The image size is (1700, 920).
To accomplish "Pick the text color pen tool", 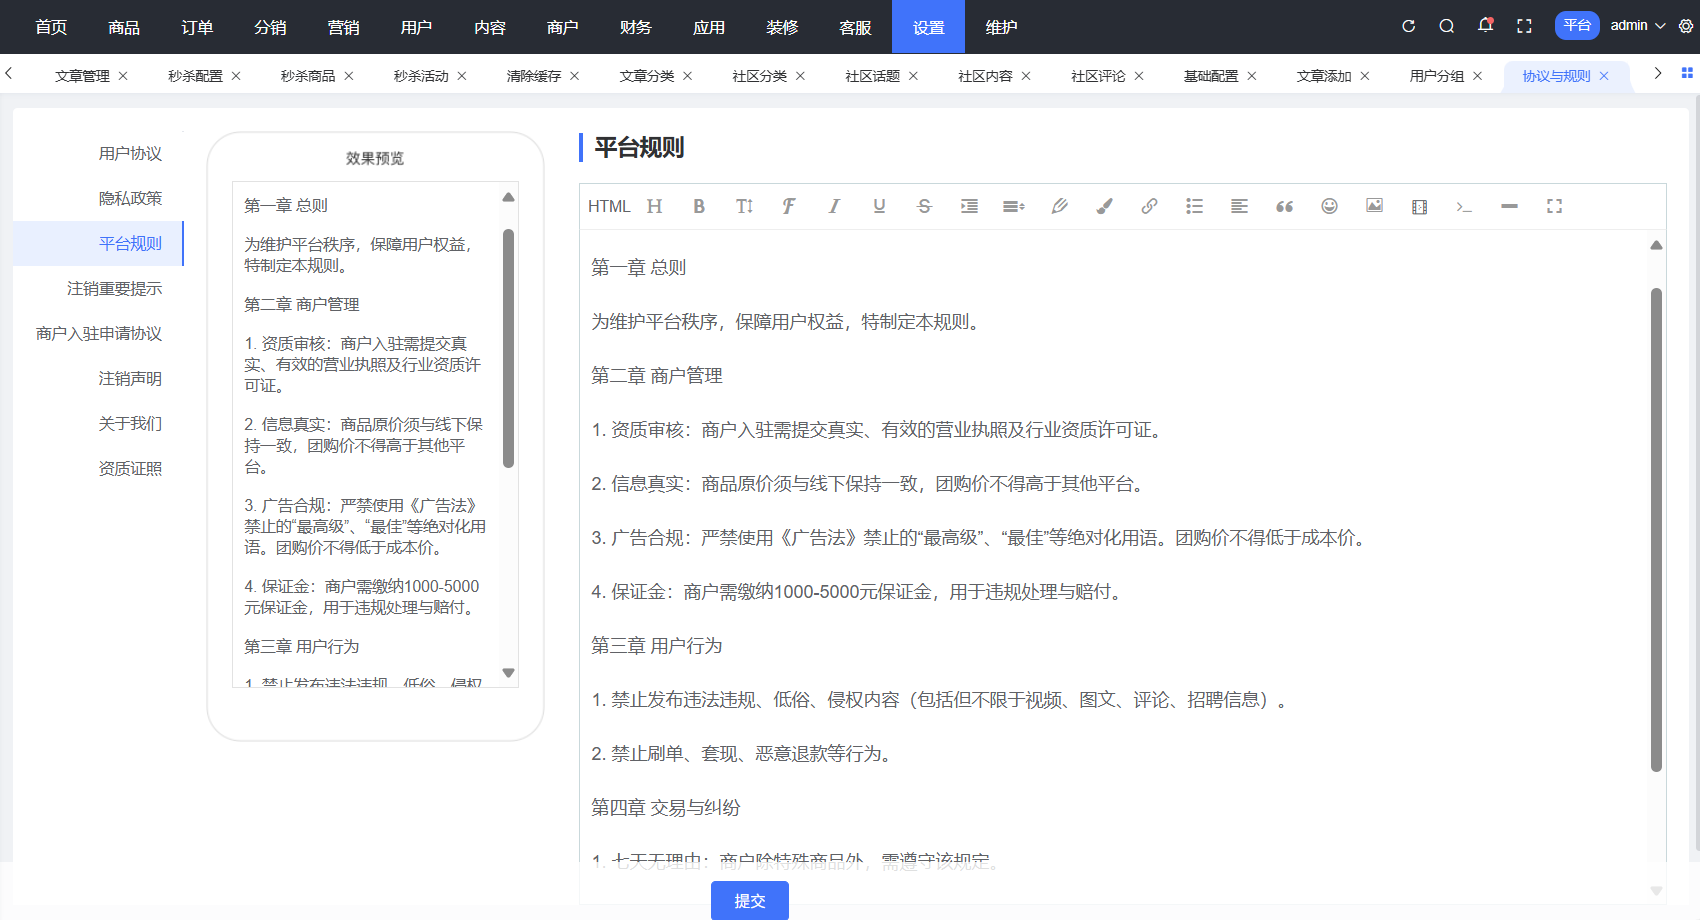I will [1059, 206].
